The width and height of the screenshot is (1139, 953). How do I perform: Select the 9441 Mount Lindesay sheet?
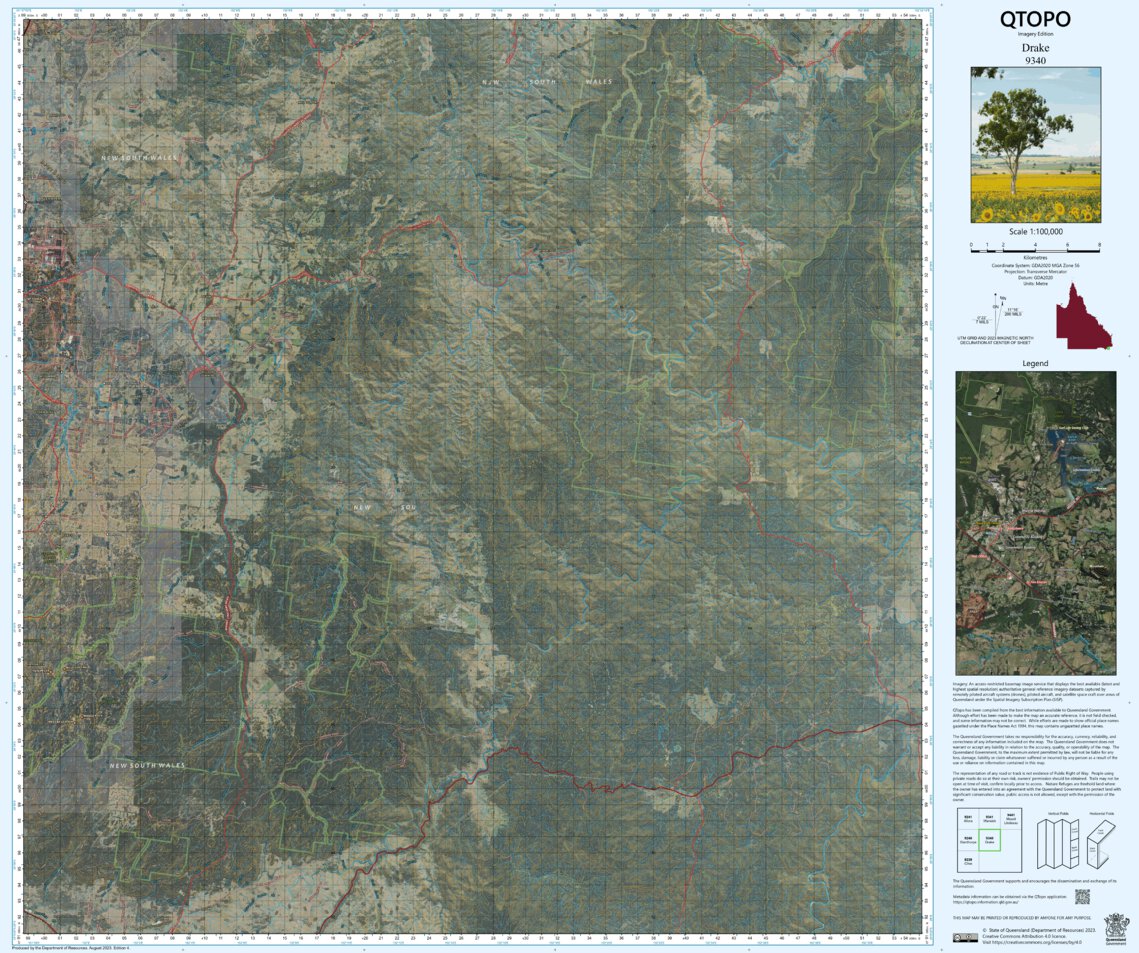pos(1011,819)
